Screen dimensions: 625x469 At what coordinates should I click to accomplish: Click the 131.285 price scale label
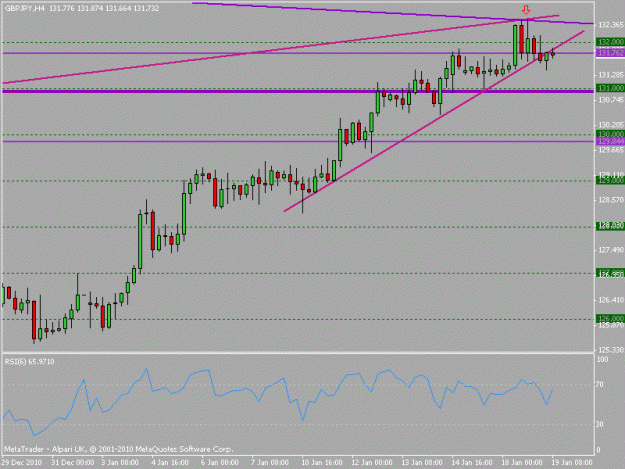point(611,75)
